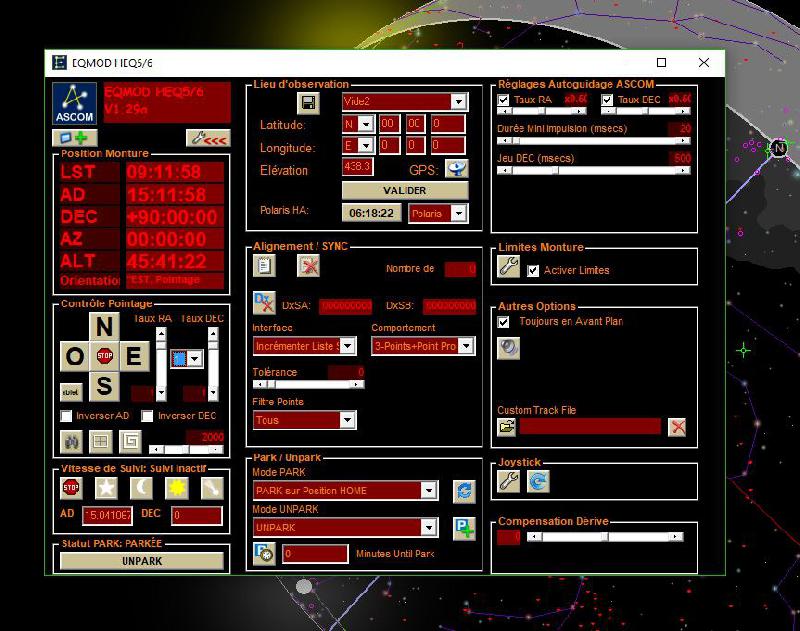The height and width of the screenshot is (631, 800).
Task: Open the Filtre Pointe Tous dropdown
Action: click(347, 420)
